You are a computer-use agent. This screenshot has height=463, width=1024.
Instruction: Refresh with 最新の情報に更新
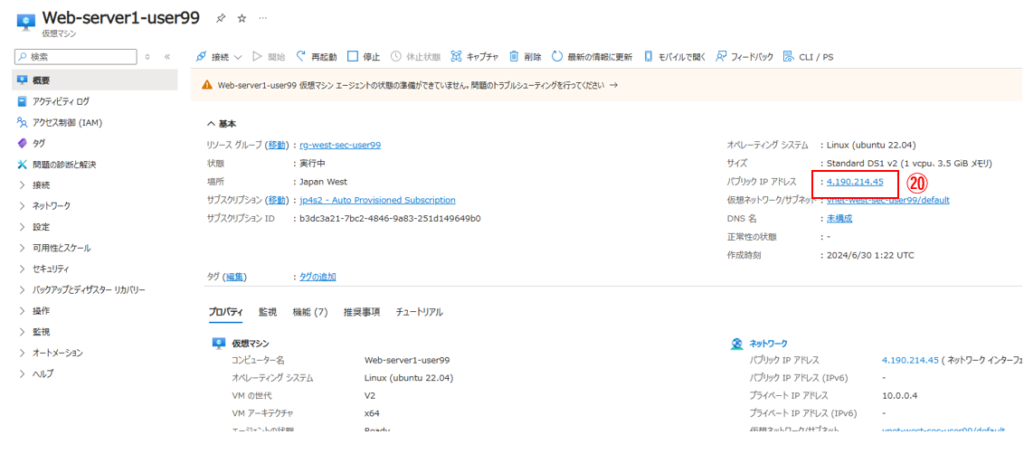[592, 57]
